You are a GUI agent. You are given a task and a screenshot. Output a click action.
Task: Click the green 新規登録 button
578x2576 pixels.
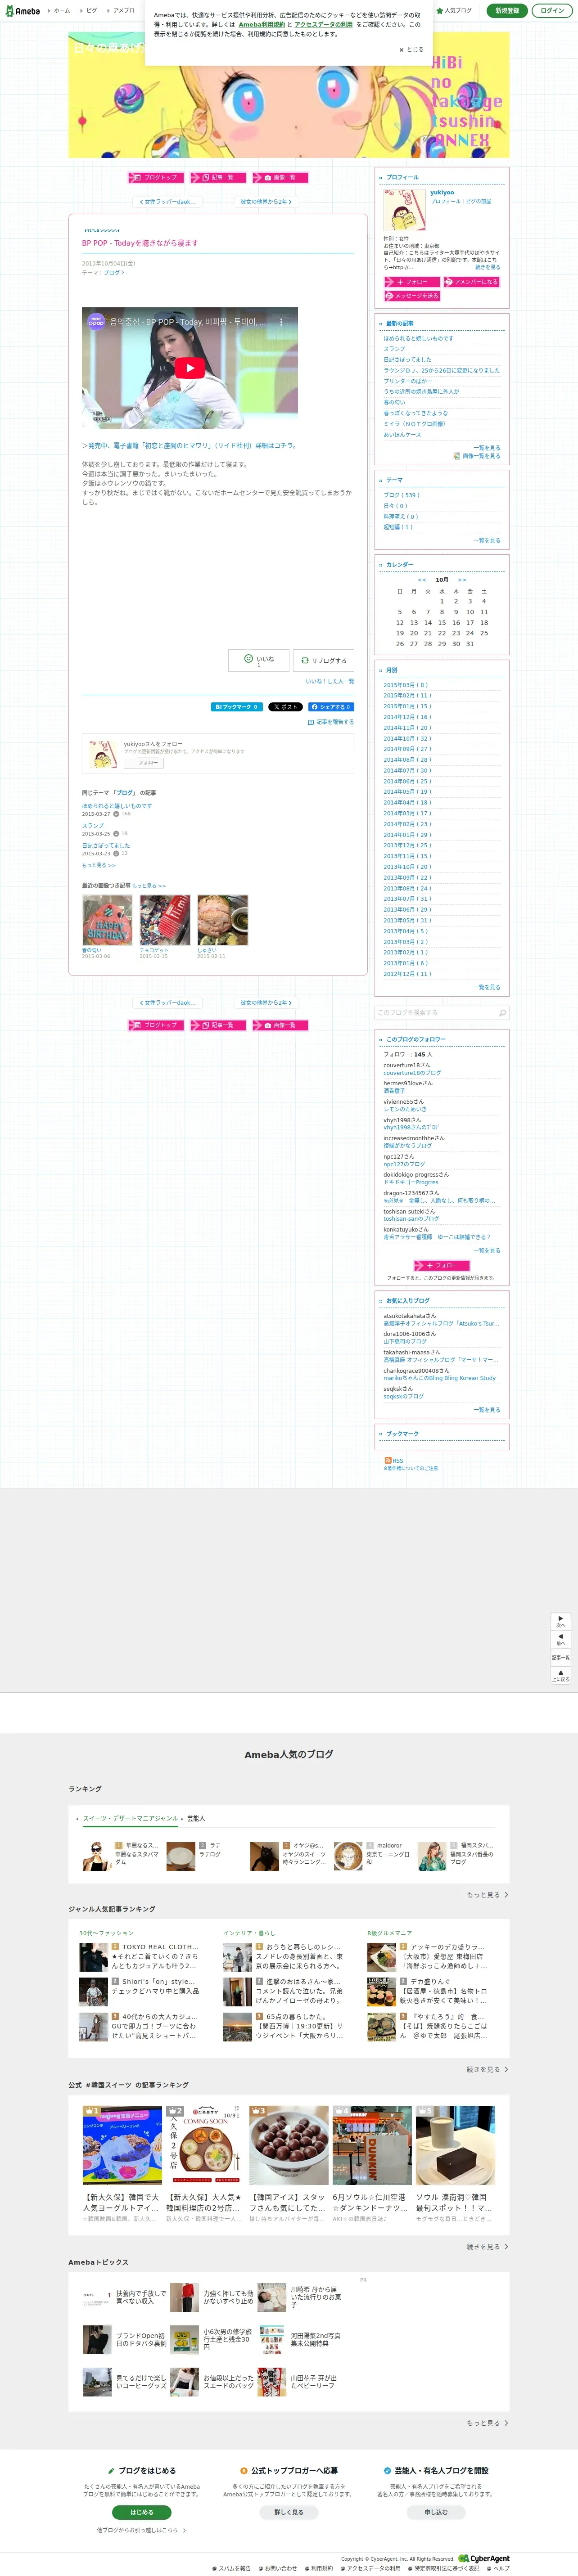(507, 11)
